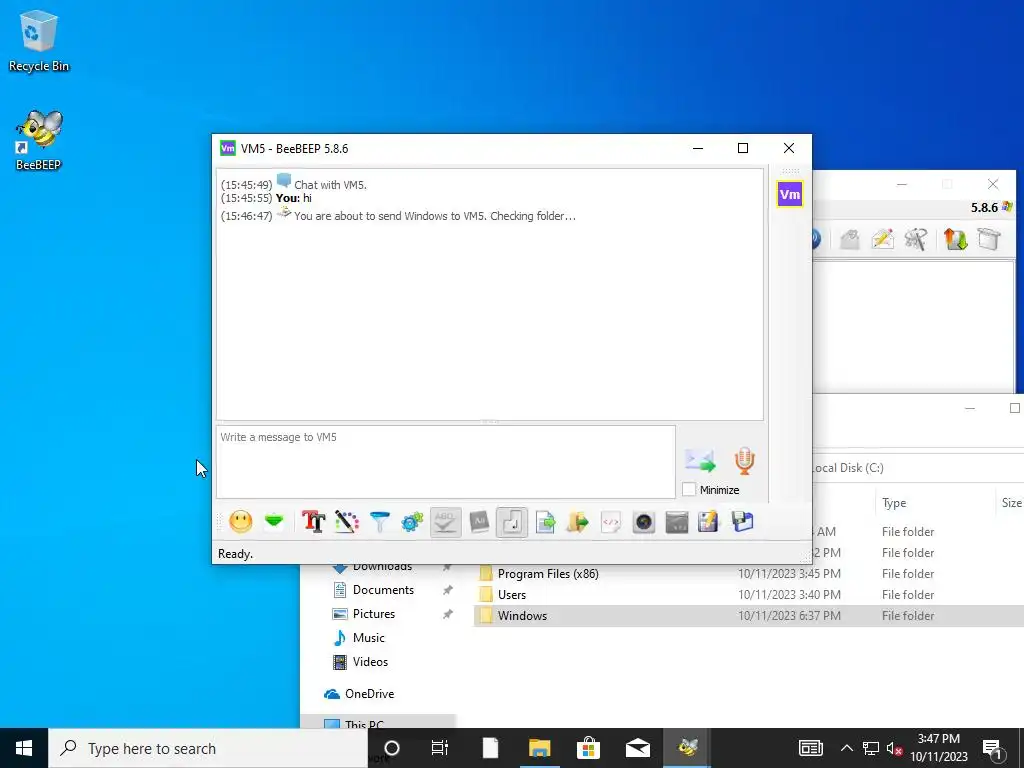Click the camera screenshot icon
Screen dimensions: 1024x768
pos(644,522)
